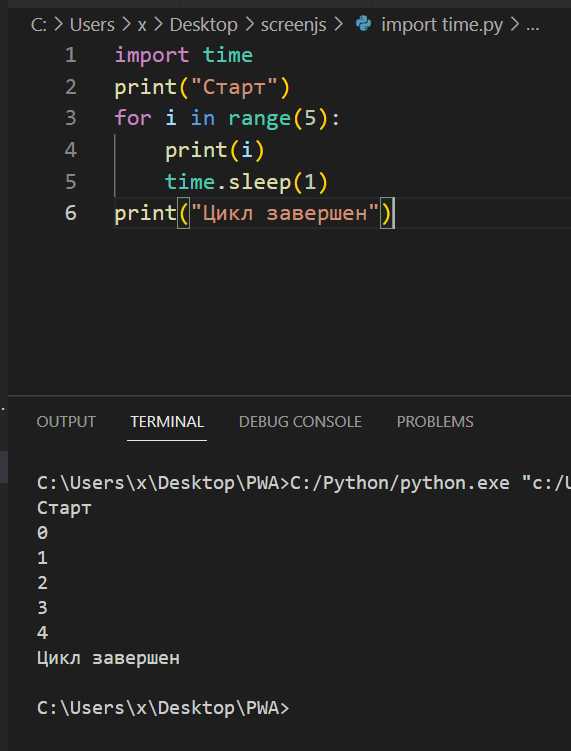Click the 'x' folder breadcrumb
The width and height of the screenshot is (571, 751).
click(142, 24)
